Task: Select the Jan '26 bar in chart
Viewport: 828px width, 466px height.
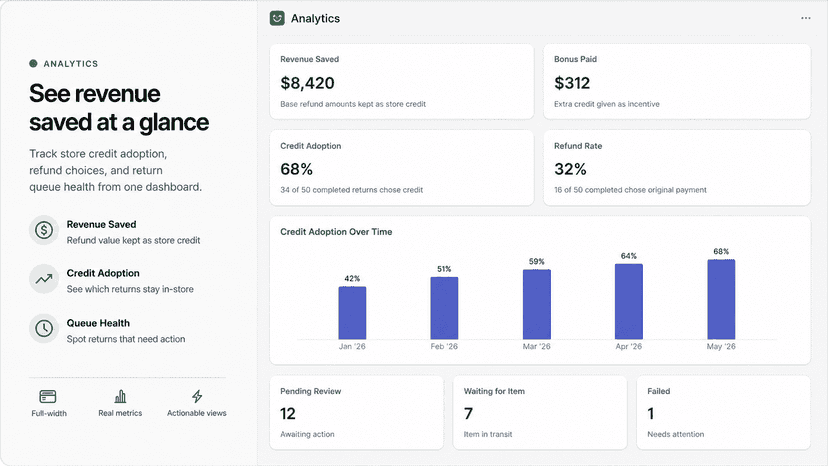Action: [352, 313]
